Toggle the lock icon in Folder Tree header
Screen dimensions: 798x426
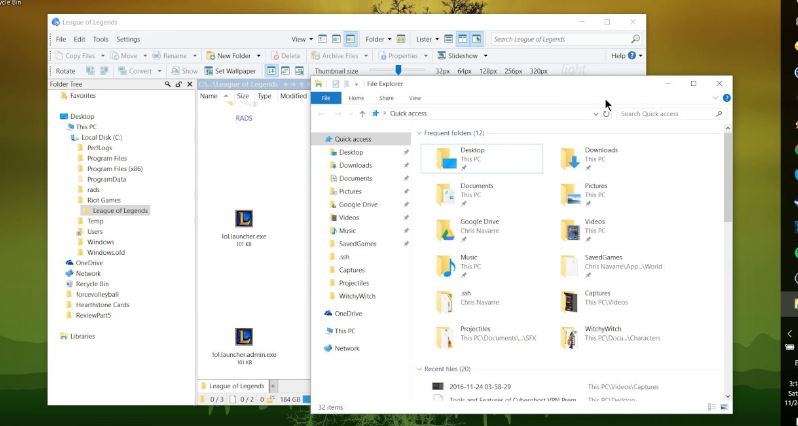179,84
